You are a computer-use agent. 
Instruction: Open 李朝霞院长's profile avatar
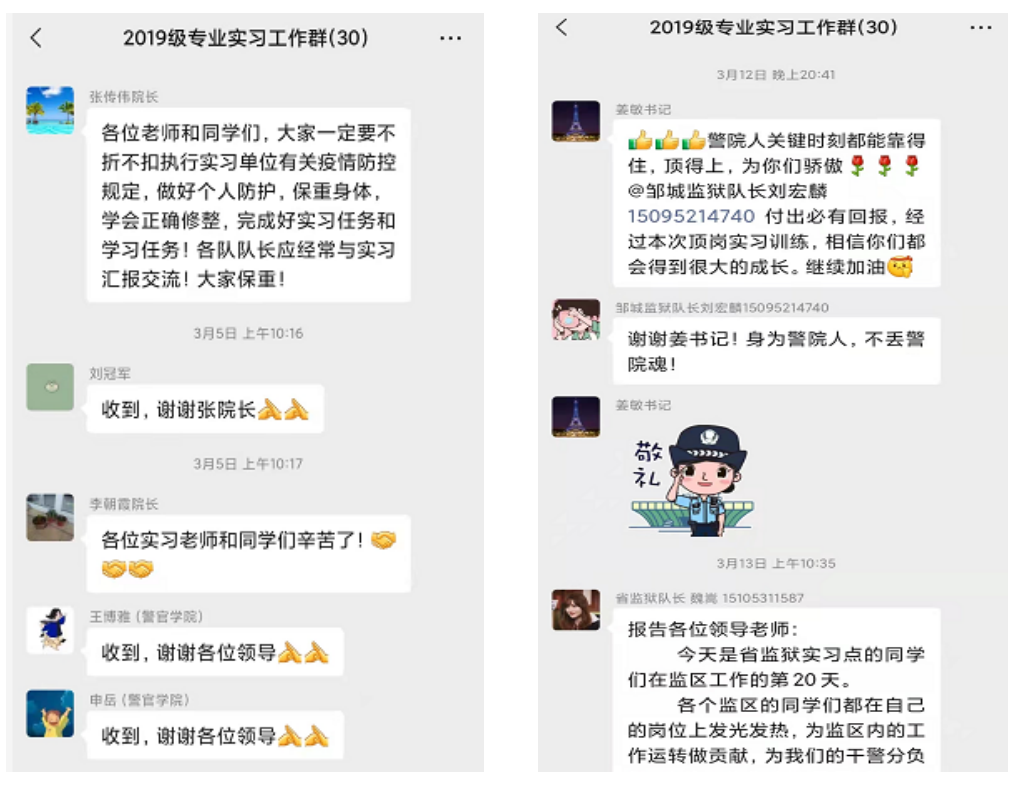pyautogui.click(x=50, y=517)
